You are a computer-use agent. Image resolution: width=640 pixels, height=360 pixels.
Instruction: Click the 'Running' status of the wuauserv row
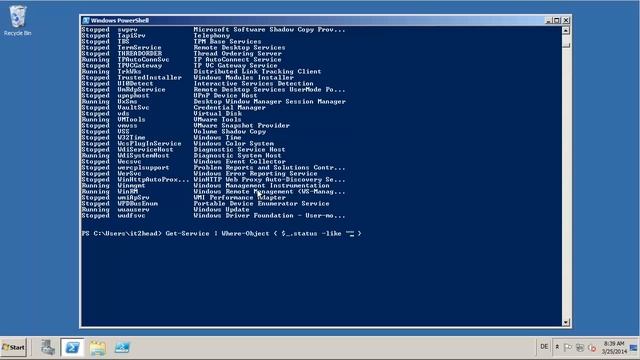pyautogui.click(x=96, y=209)
